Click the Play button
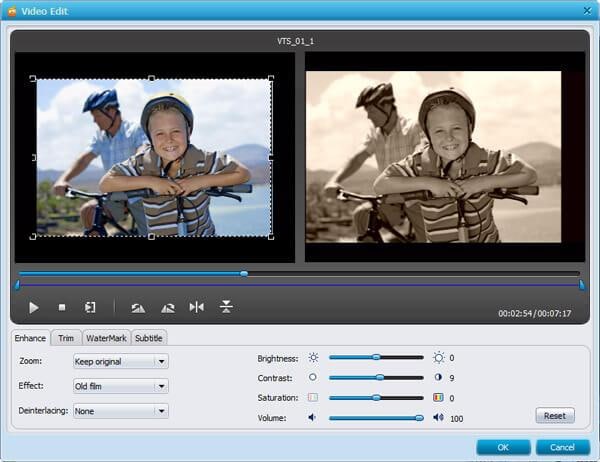The image size is (600, 462). point(34,307)
